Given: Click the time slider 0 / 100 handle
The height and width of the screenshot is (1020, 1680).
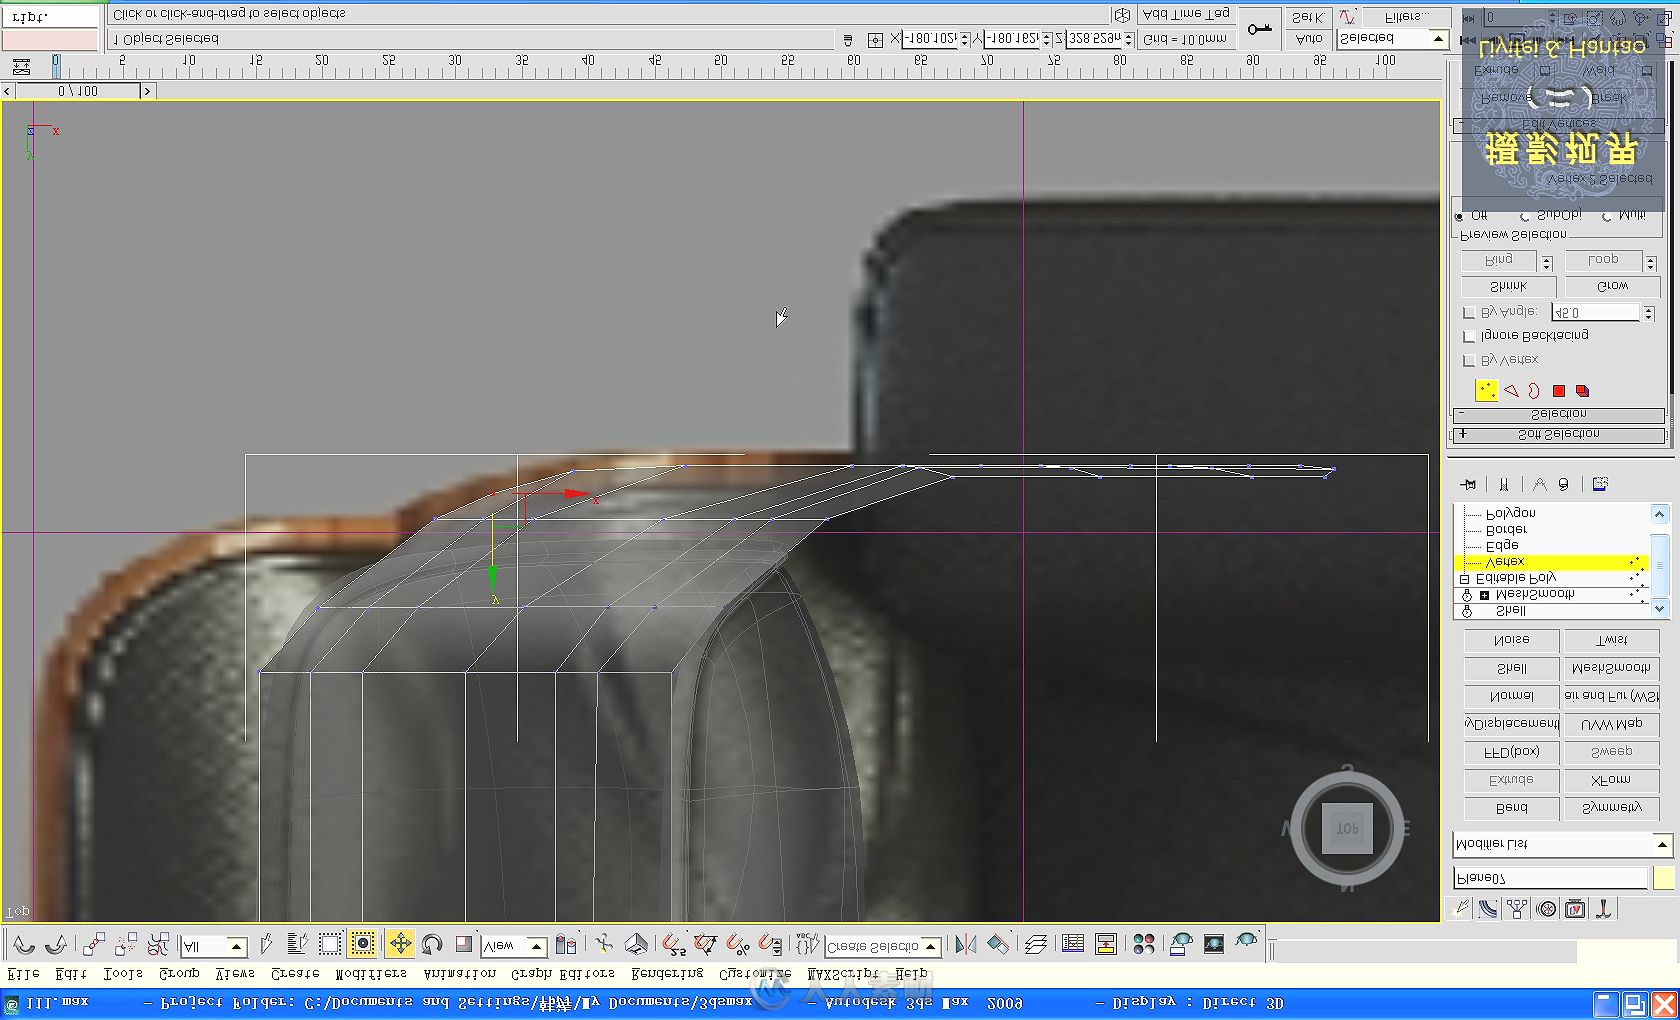Looking at the screenshot, I should [77, 91].
